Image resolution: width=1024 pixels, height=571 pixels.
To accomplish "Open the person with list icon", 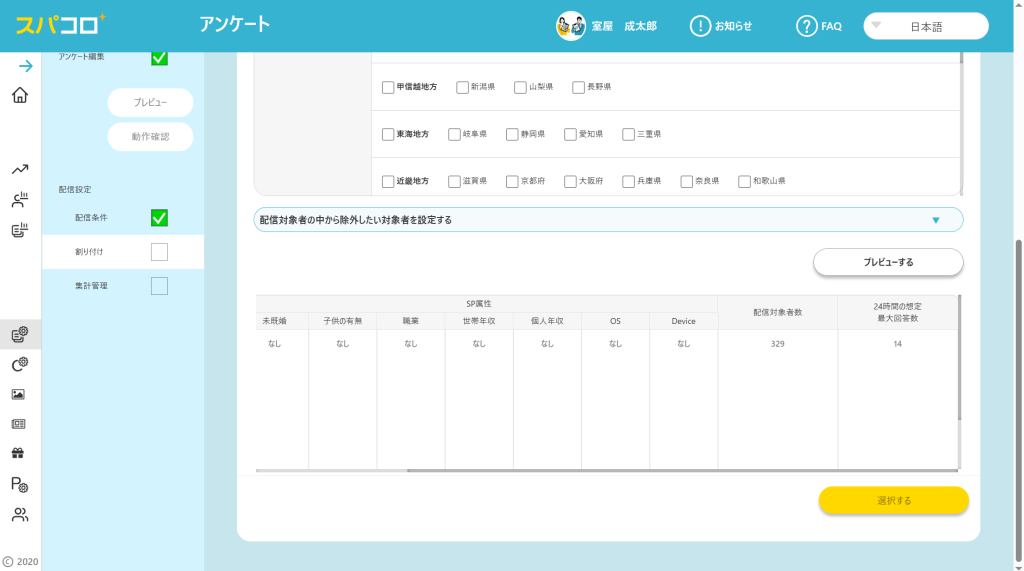I will coord(20,200).
